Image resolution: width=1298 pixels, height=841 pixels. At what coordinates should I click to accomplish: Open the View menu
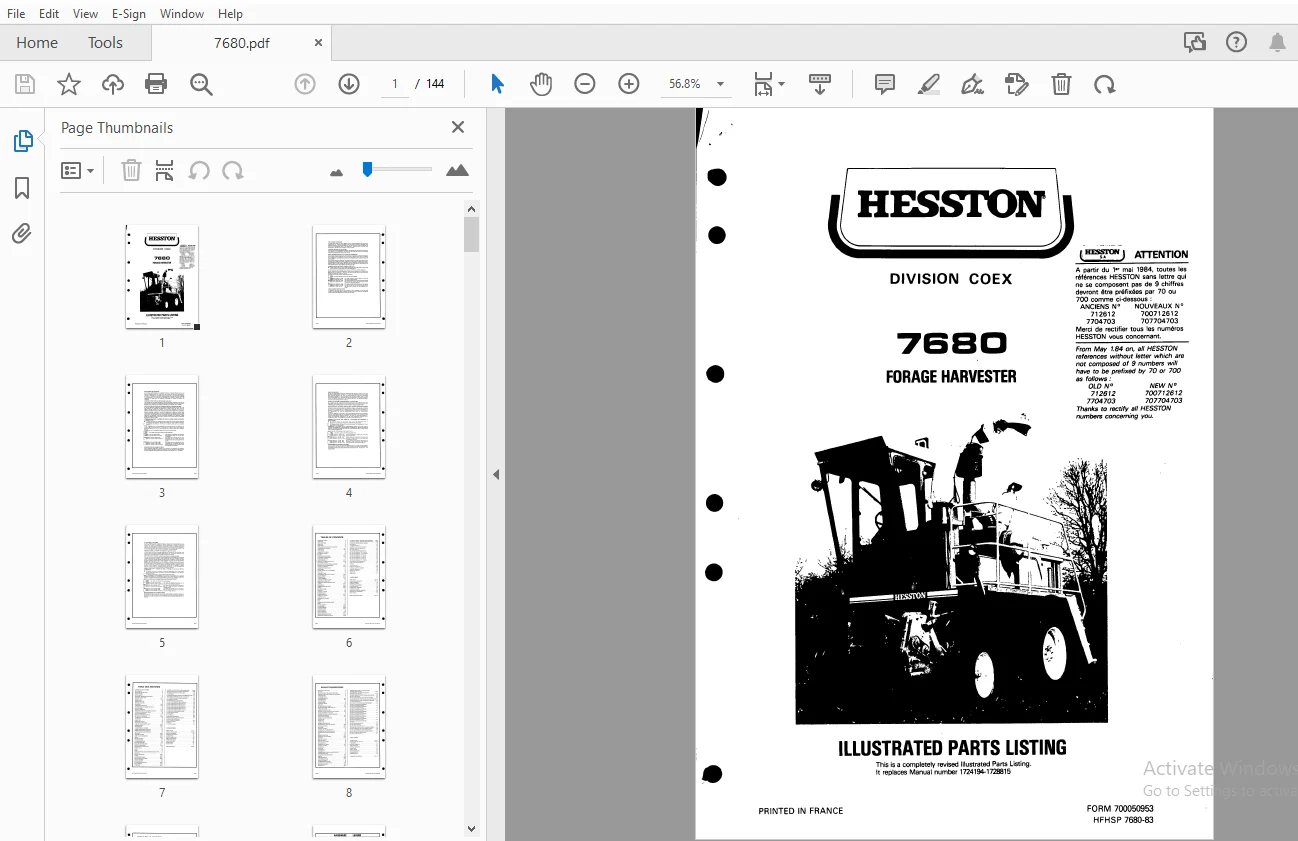(x=86, y=14)
